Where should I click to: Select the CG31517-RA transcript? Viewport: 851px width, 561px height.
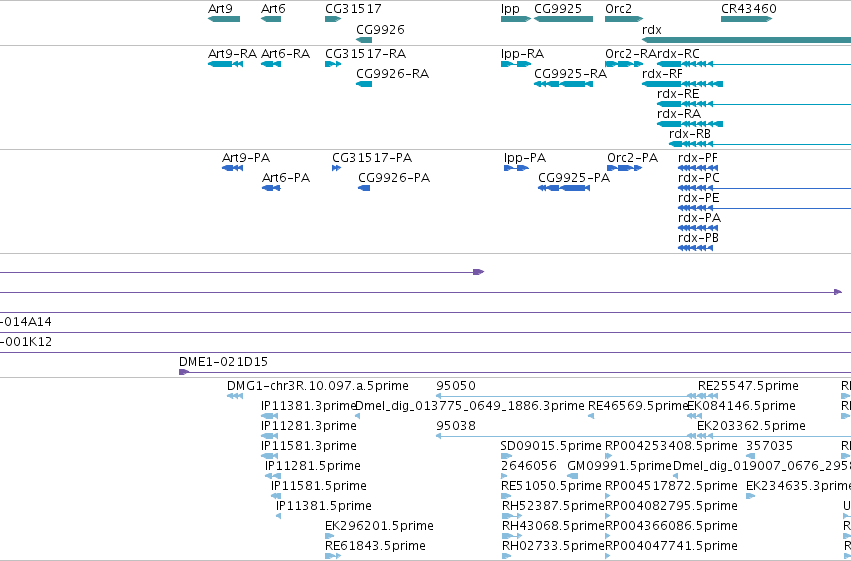pos(333,64)
